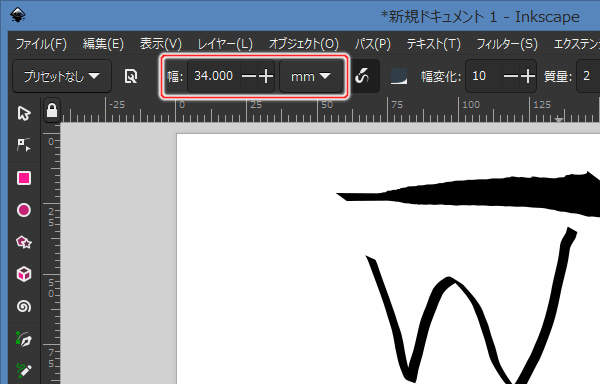Open the ファイル(F) menu
The image size is (600, 384).
point(41,44)
